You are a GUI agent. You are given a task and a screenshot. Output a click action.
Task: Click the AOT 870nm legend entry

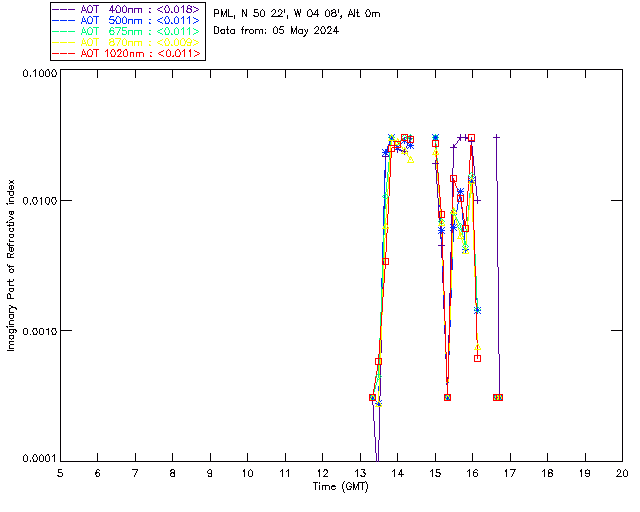127,42
